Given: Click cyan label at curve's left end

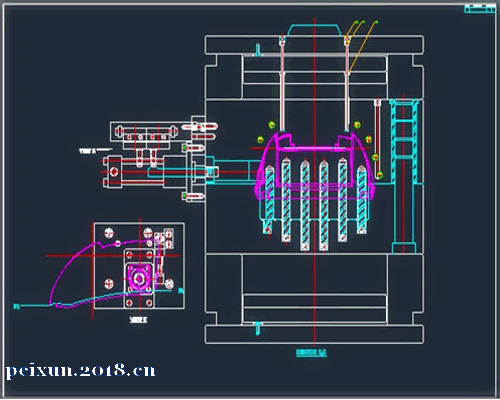Looking at the screenshot, I should tap(16, 306).
